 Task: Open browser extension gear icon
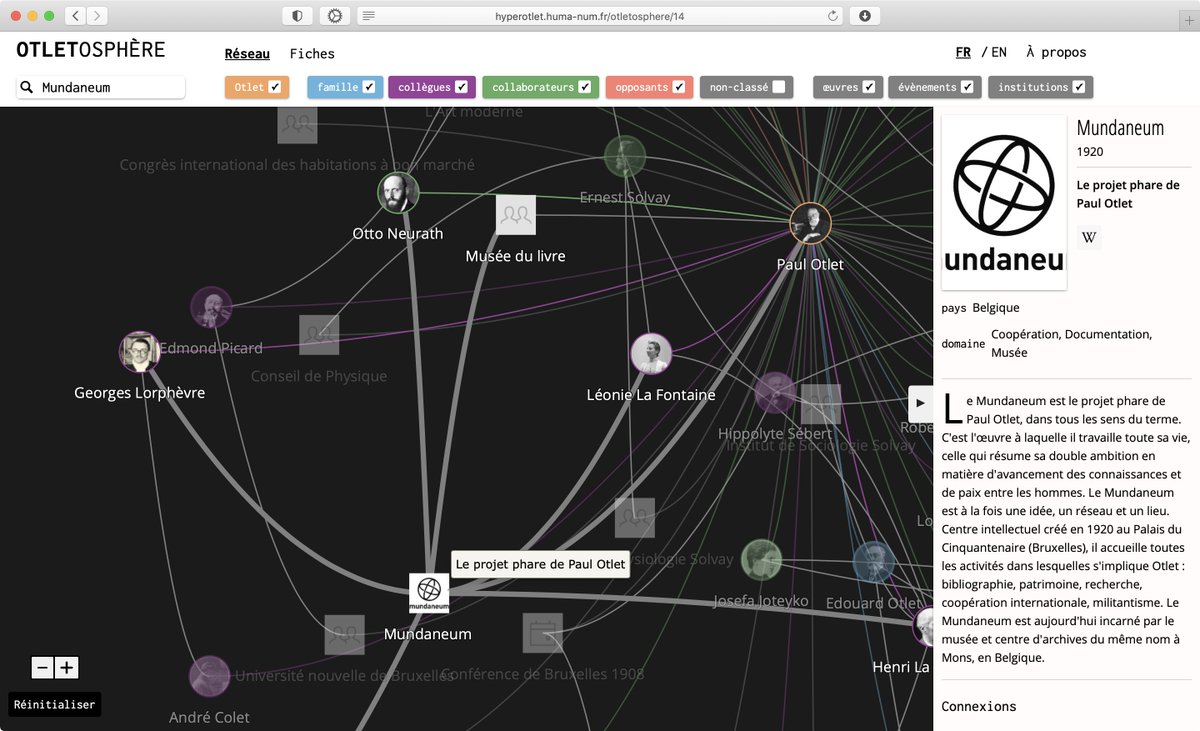pos(335,16)
